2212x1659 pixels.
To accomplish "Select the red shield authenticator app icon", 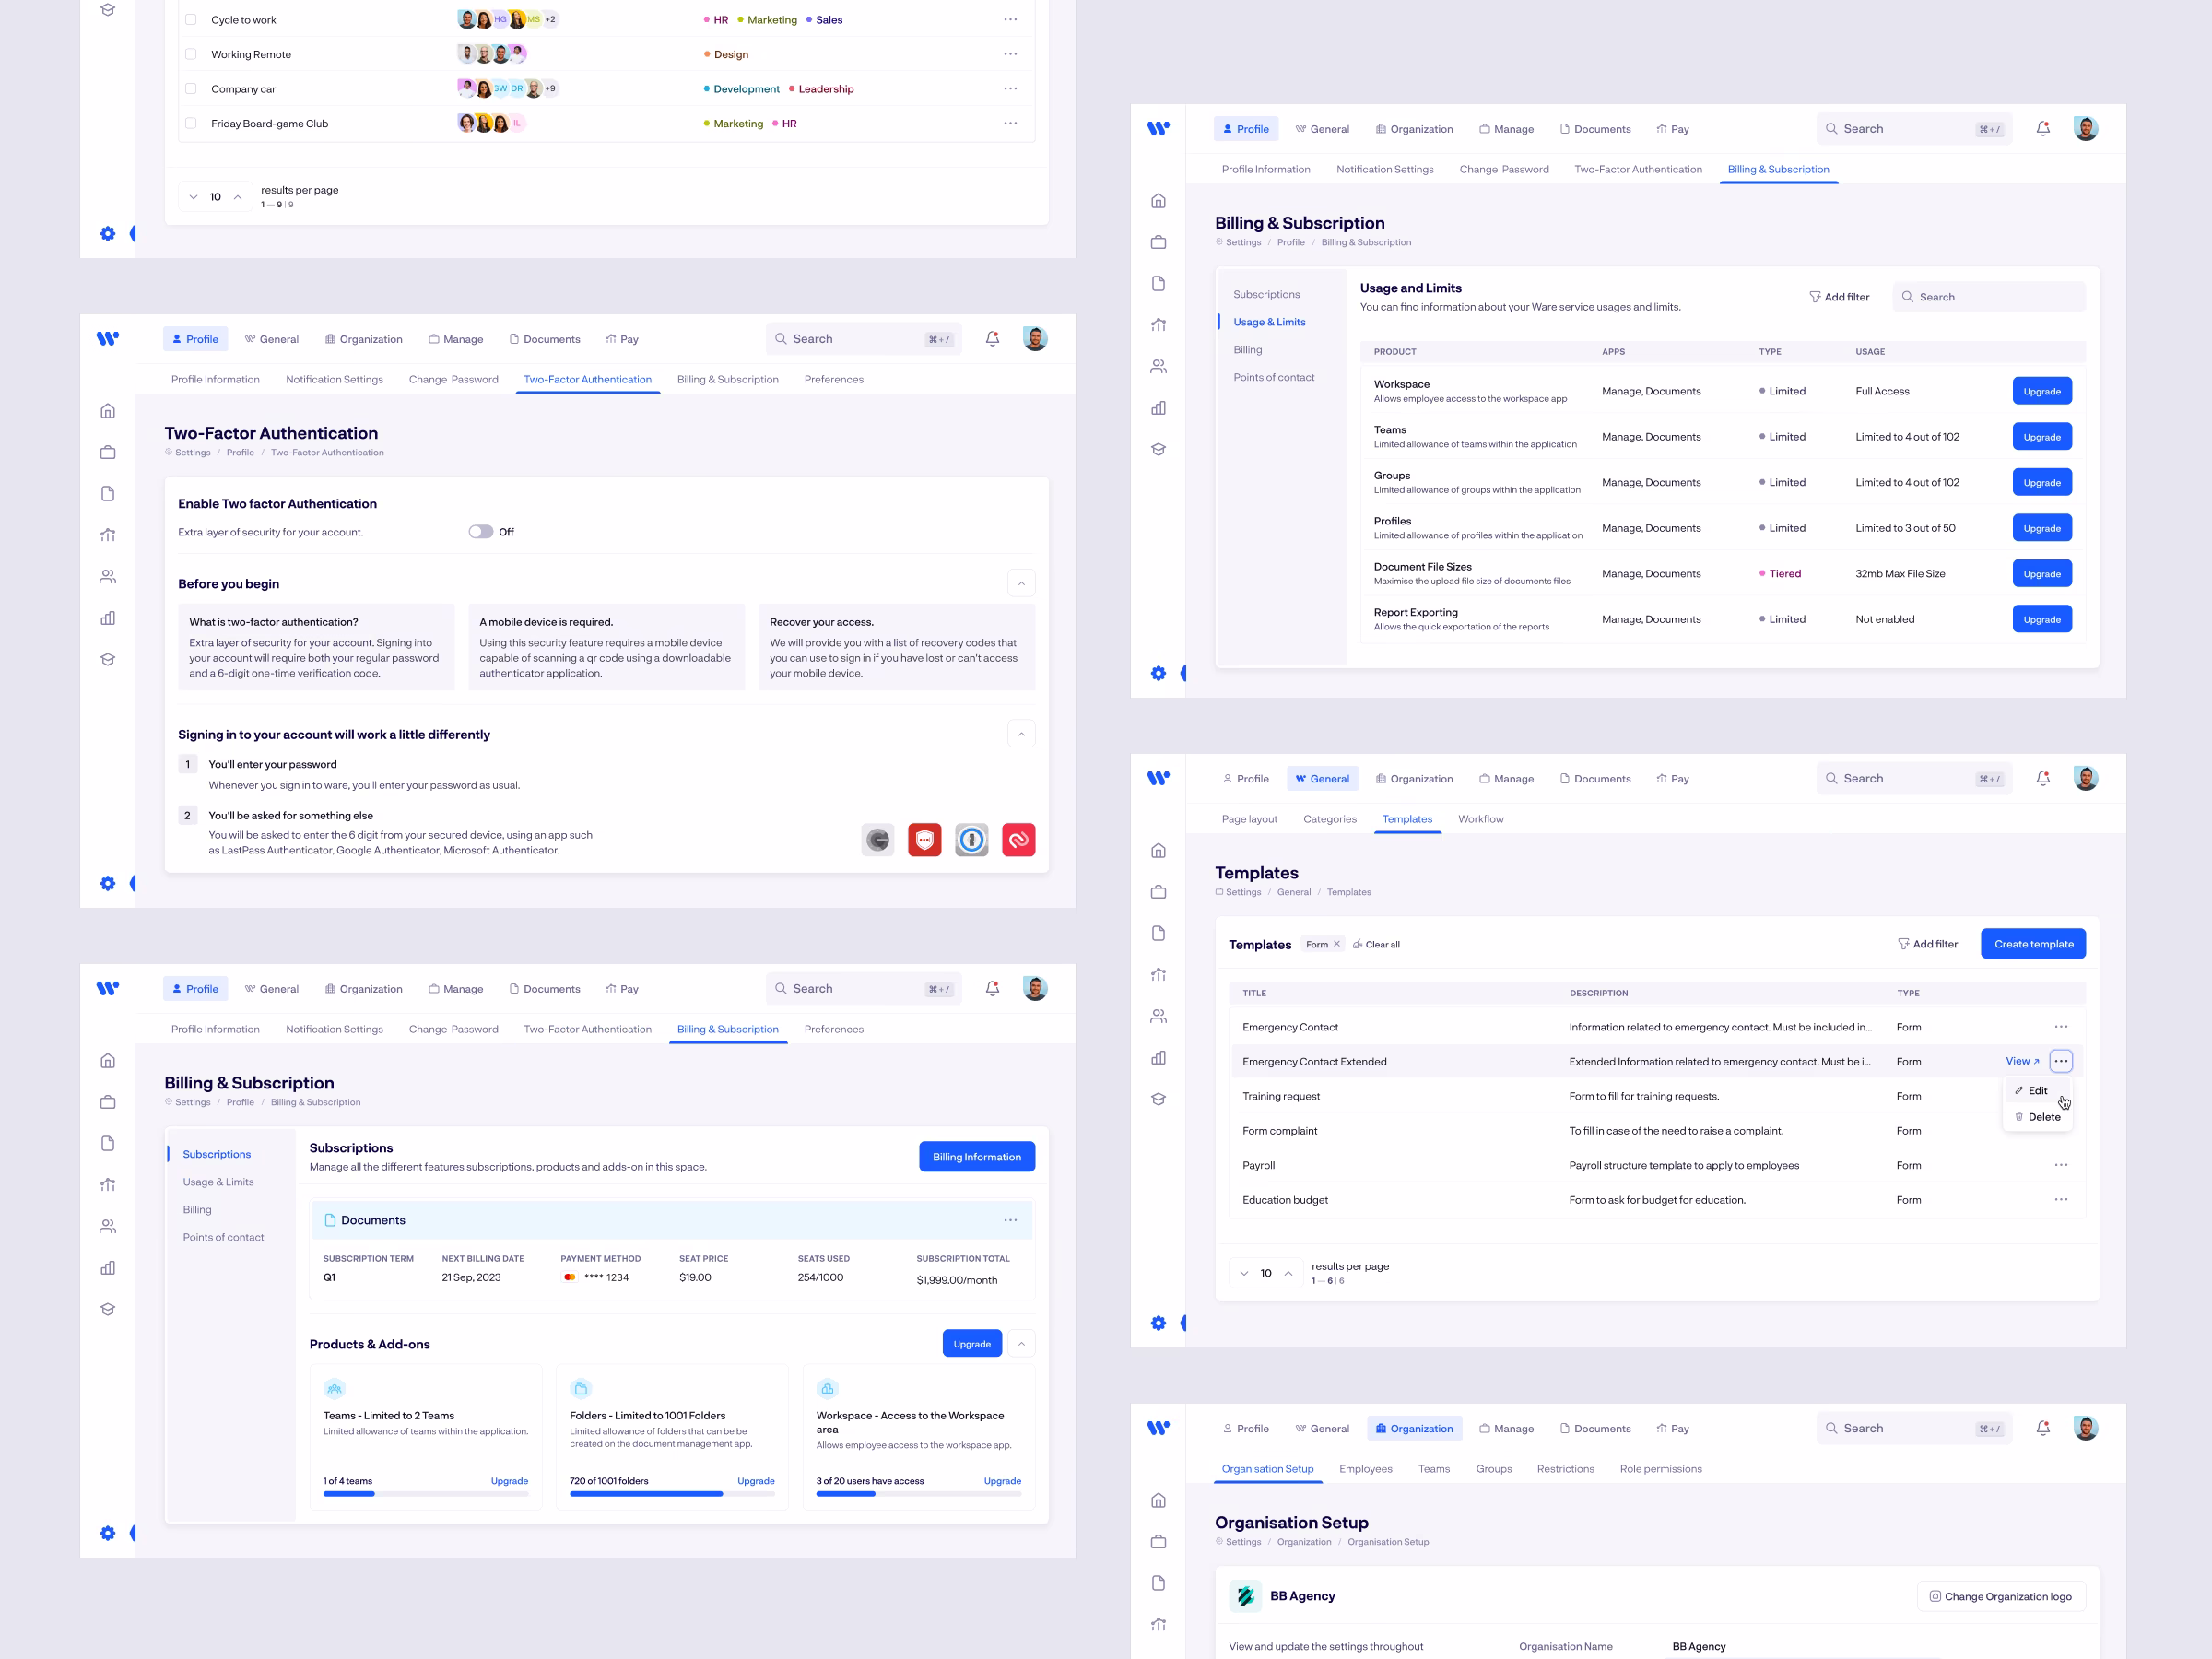I will (x=924, y=840).
